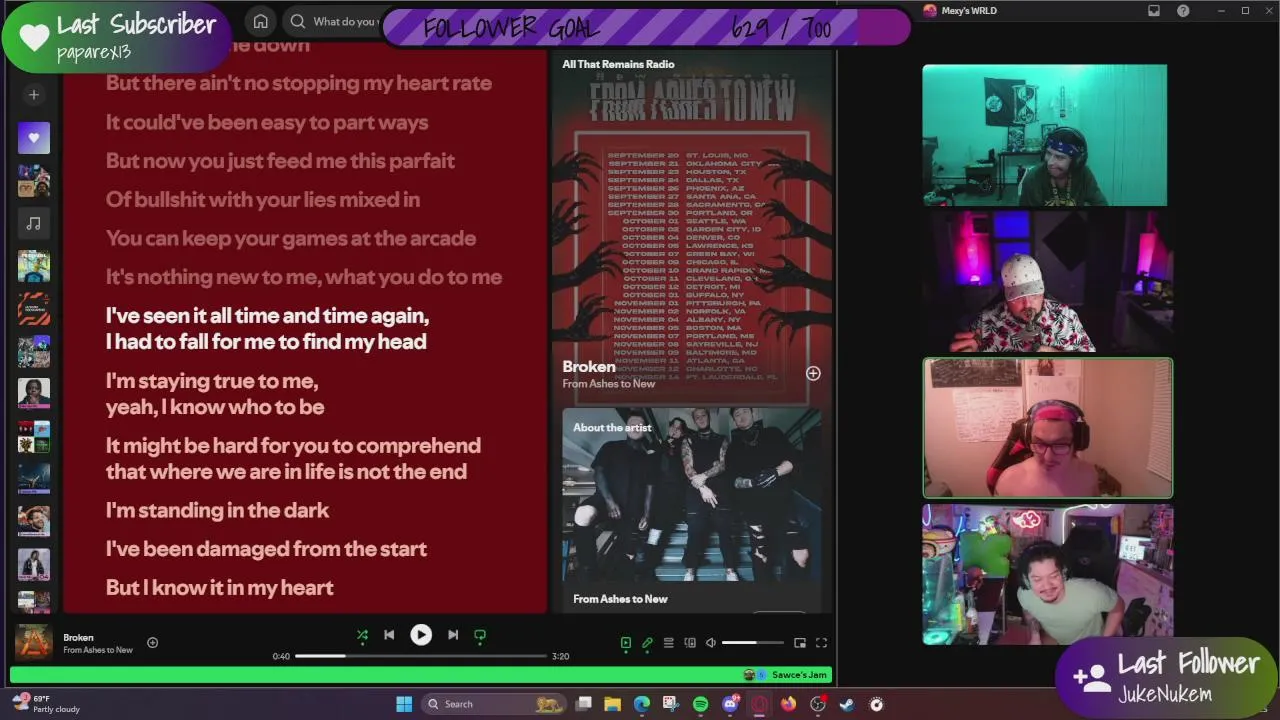The width and height of the screenshot is (1280, 720).
Task: Add Broken to playlist from Now Playing panel
Action: [813, 373]
